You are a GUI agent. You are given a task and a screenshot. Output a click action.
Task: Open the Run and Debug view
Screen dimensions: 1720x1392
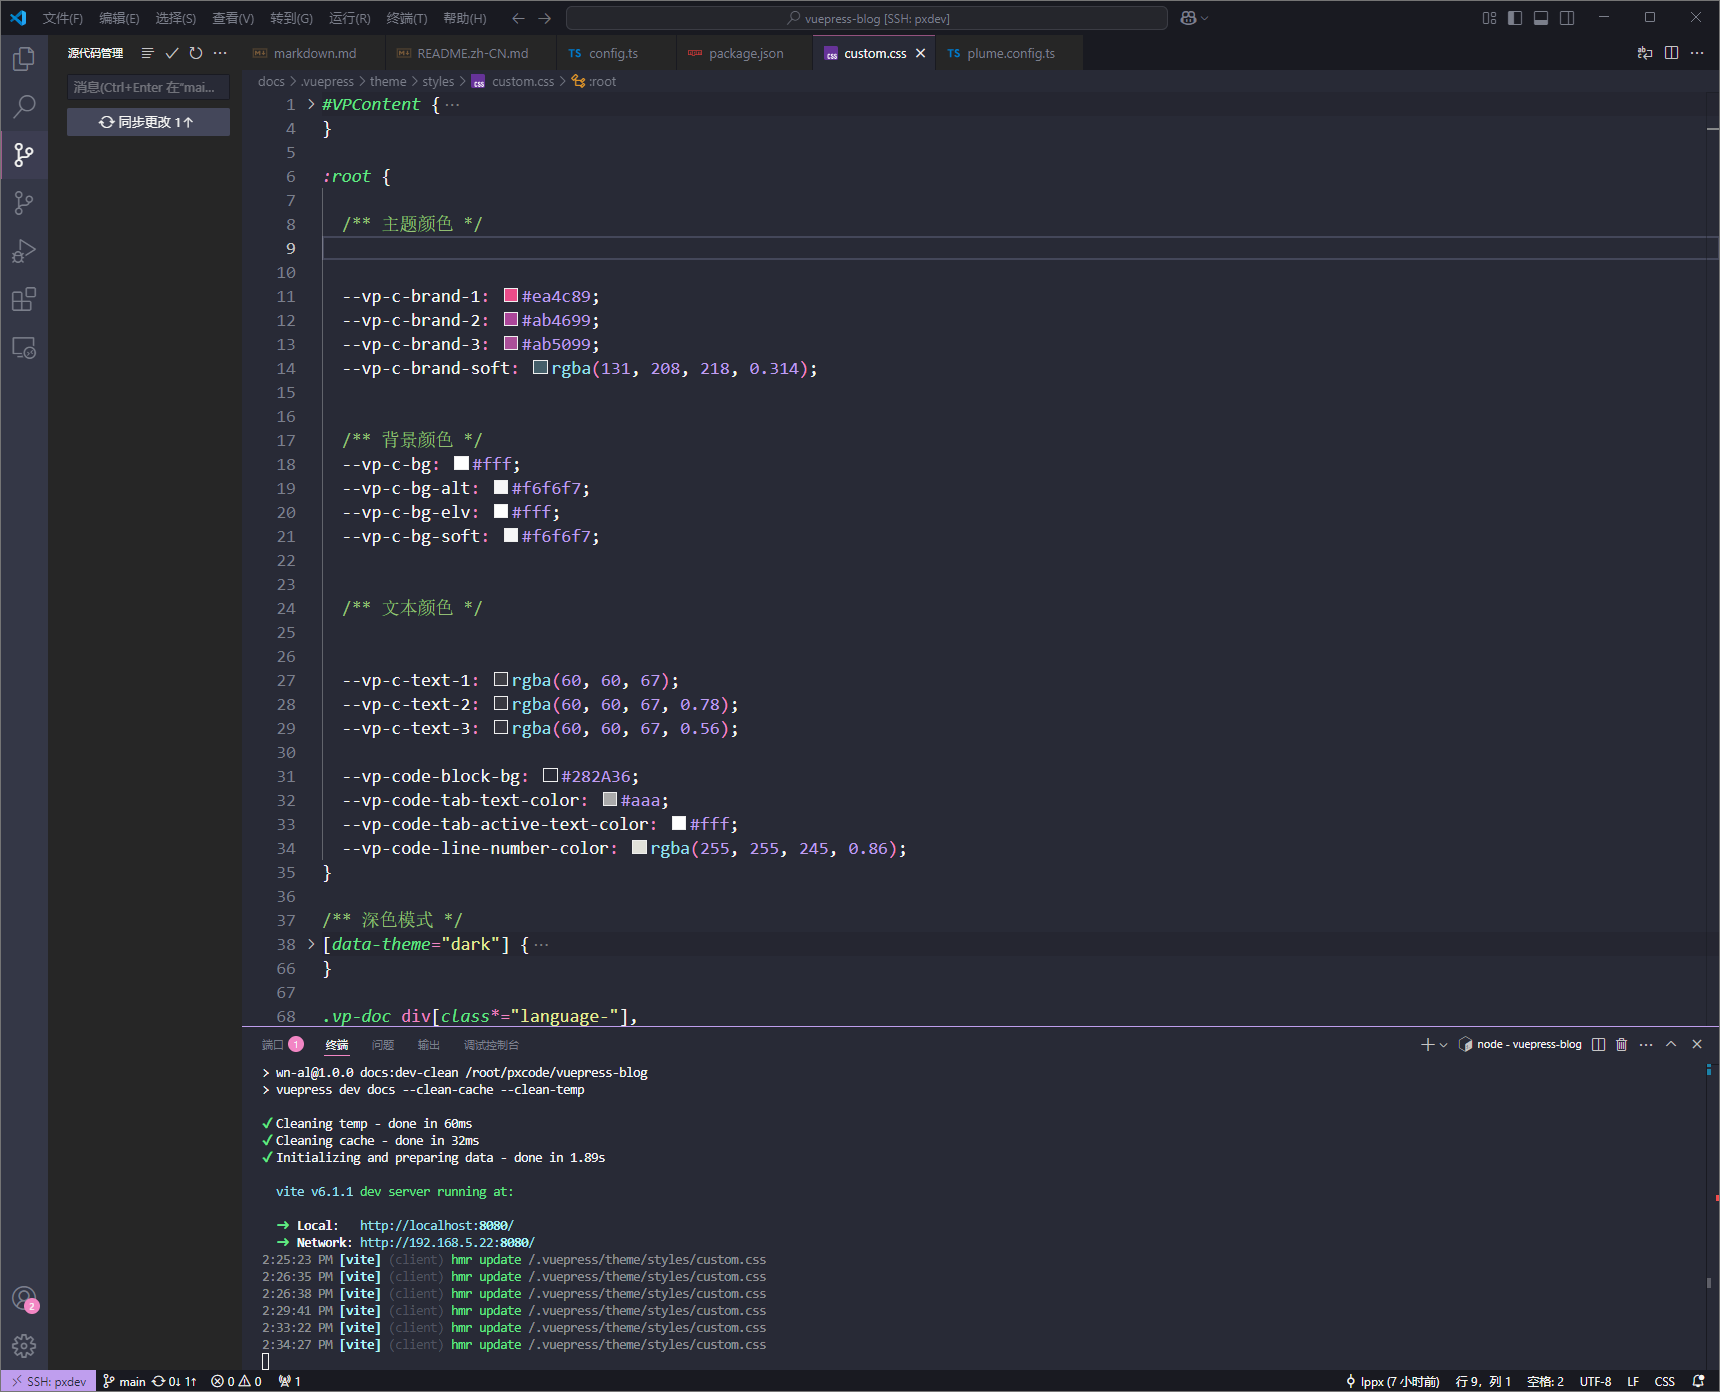coord(24,251)
